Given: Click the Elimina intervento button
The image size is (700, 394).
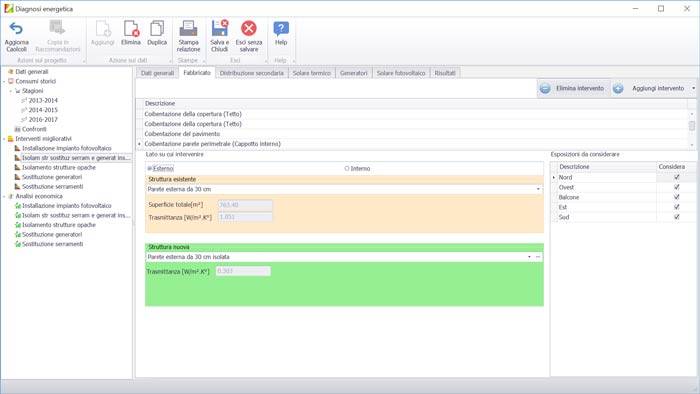Looking at the screenshot, I should pyautogui.click(x=573, y=88).
